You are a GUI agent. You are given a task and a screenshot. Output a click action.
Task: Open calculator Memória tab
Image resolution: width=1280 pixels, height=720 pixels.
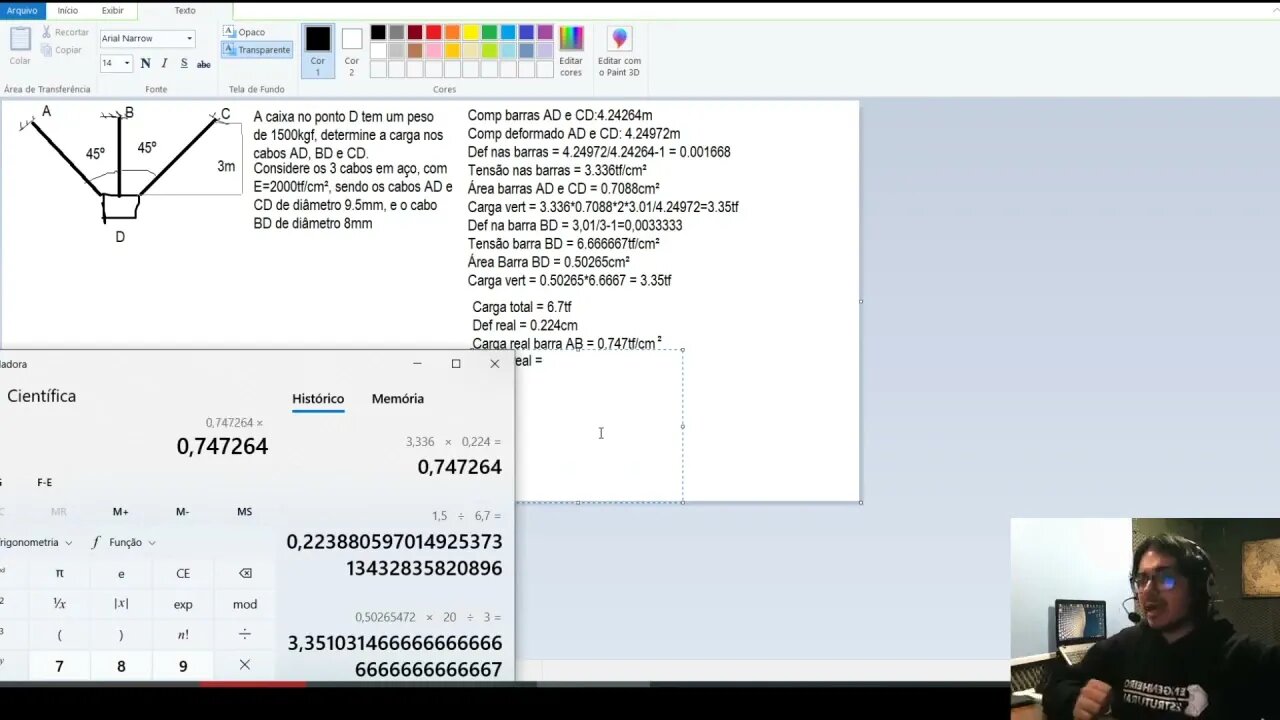point(398,398)
